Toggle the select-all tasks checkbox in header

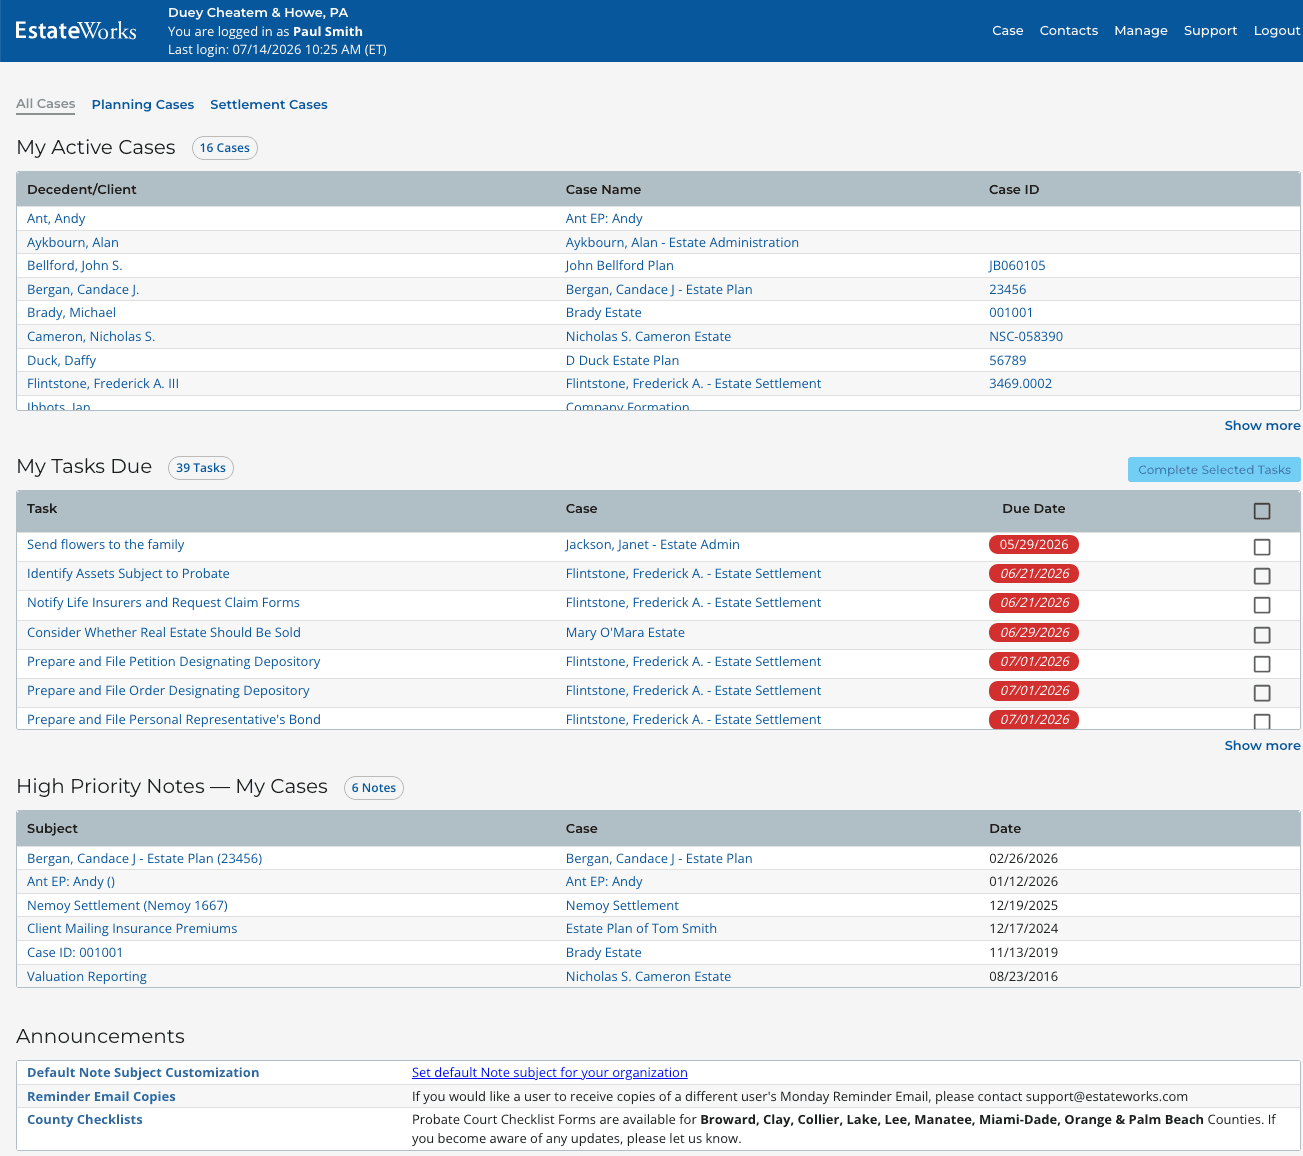[x=1262, y=511]
